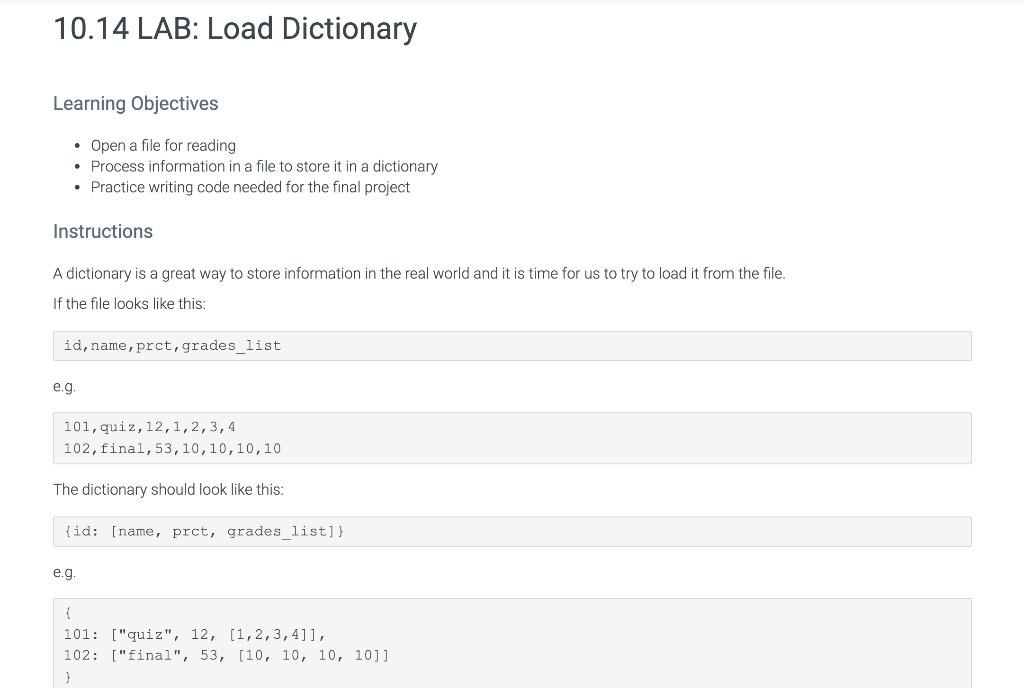Click the Instructions section heading
The height and width of the screenshot is (688, 1024).
[103, 231]
